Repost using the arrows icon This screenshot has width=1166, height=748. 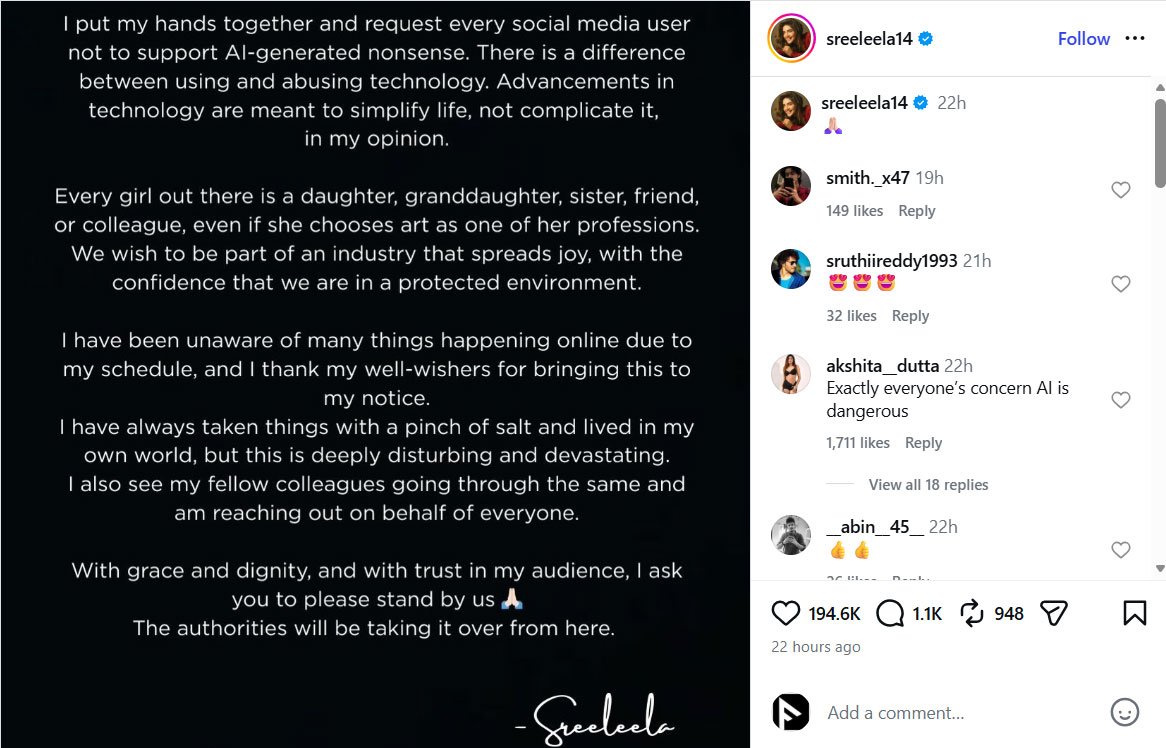971,613
